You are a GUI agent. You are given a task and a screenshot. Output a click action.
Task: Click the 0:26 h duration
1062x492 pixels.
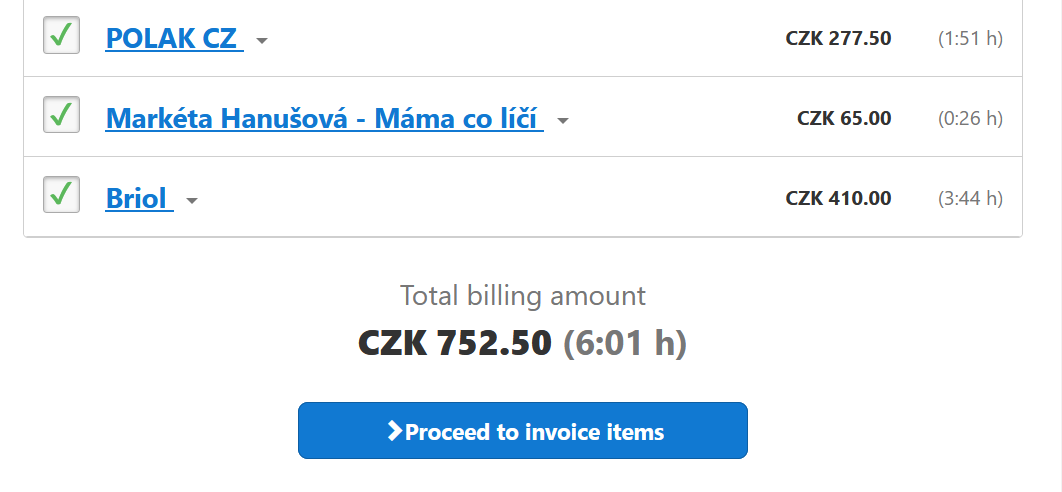[x=970, y=119]
